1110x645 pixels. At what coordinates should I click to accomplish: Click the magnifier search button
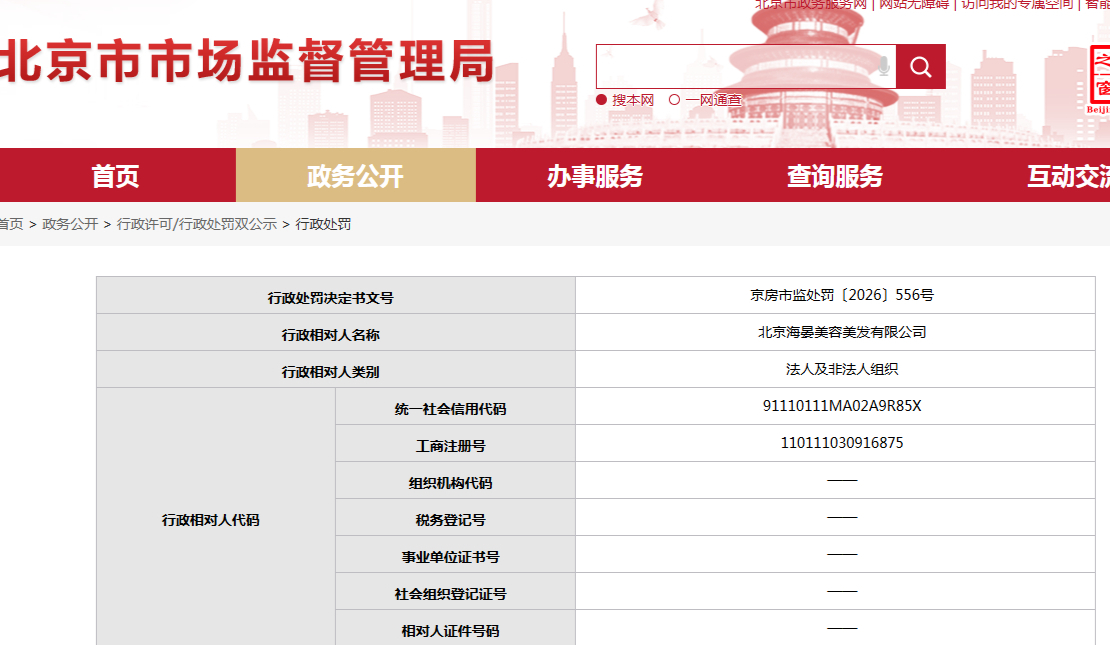920,67
